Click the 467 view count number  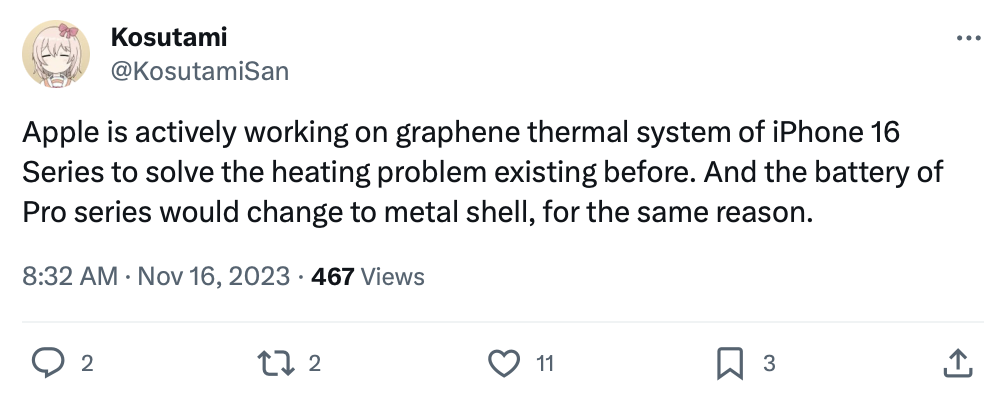pyautogui.click(x=333, y=277)
